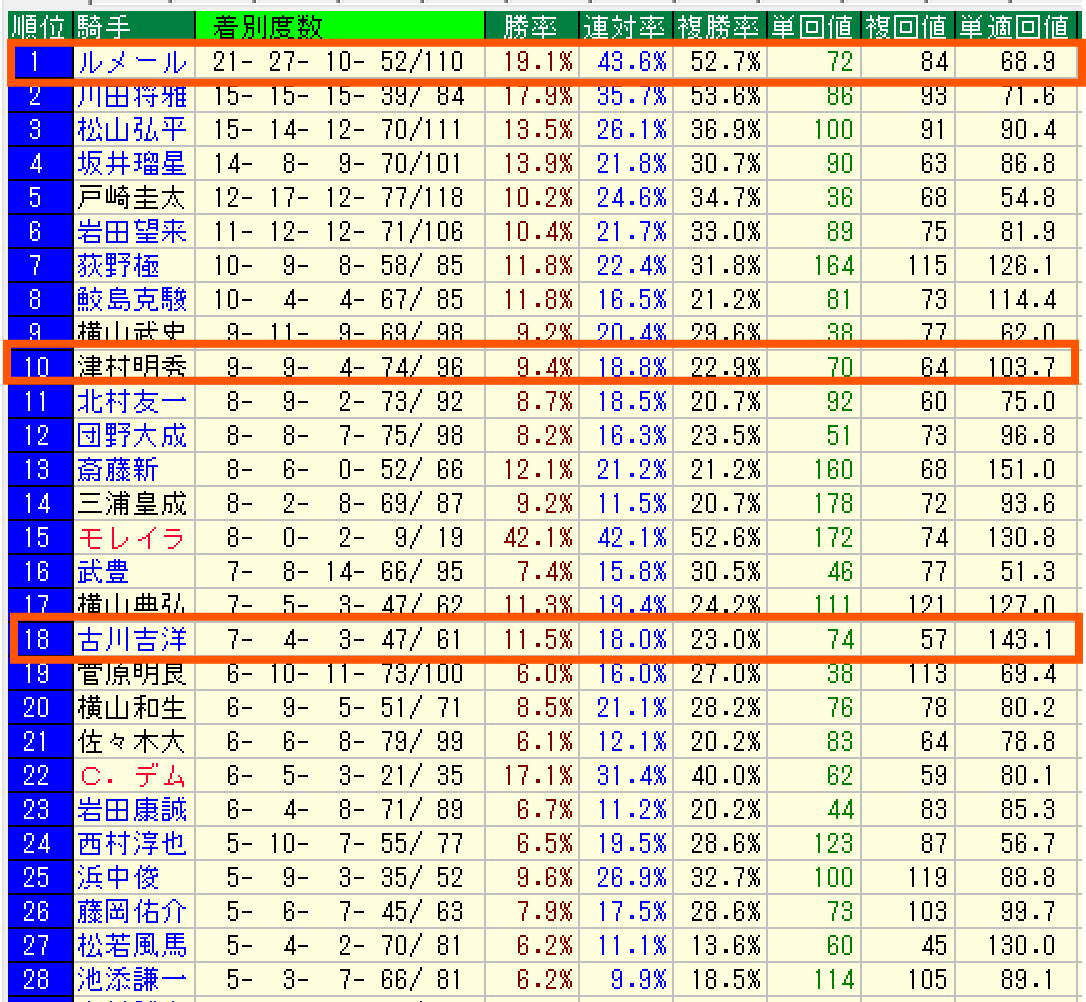Click the 連対率 column header
Viewport: 1086px width, 1002px height.
(623, 27)
